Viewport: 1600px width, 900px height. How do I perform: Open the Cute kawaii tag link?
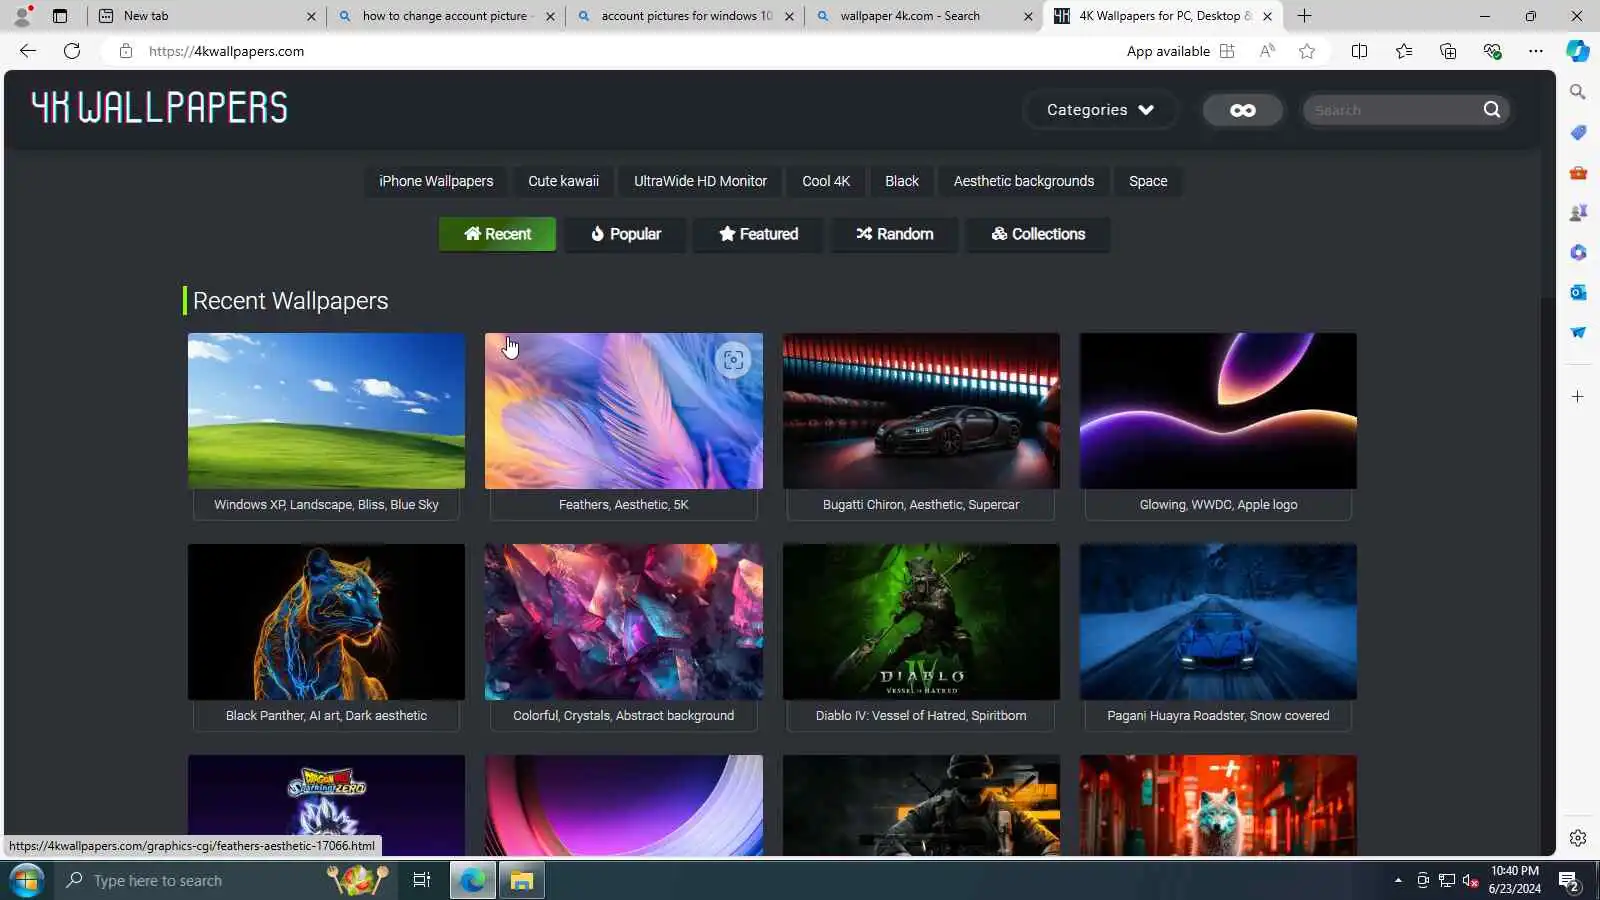564,181
